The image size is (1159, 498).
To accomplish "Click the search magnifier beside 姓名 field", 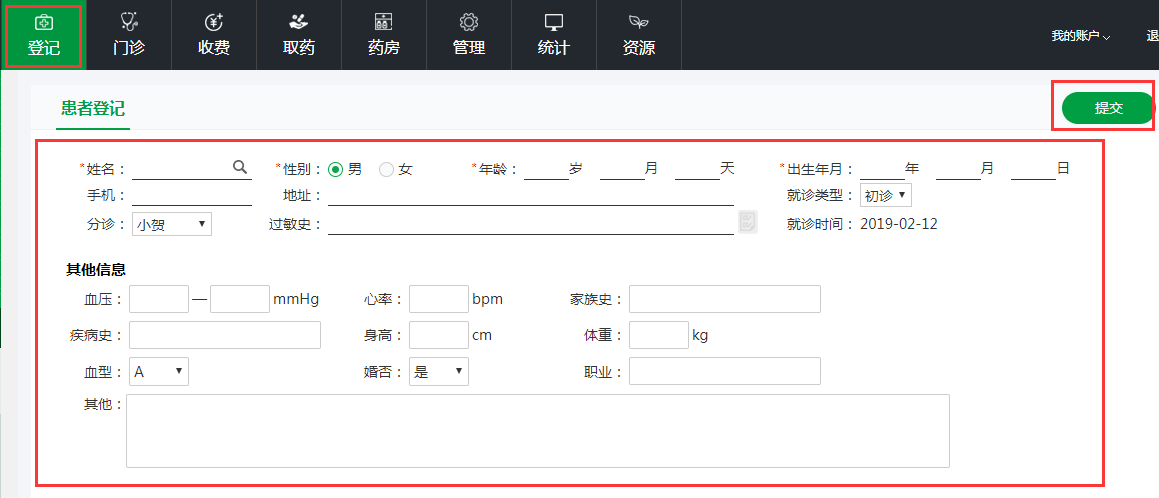I will 240,167.
